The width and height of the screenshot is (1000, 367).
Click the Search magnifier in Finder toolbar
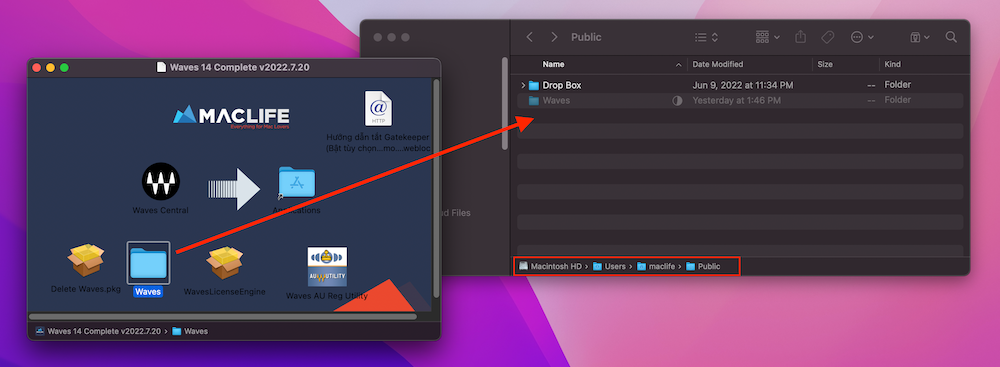pyautogui.click(x=951, y=37)
